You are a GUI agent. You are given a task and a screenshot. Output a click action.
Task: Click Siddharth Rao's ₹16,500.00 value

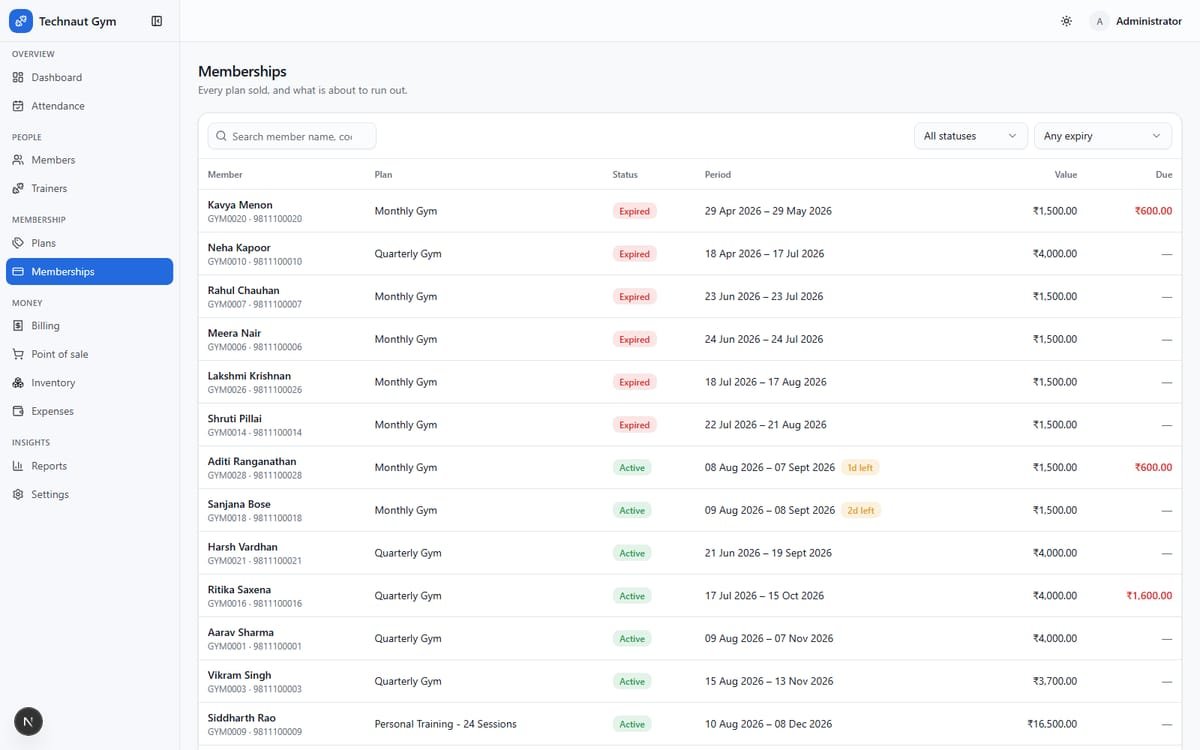pos(1052,724)
